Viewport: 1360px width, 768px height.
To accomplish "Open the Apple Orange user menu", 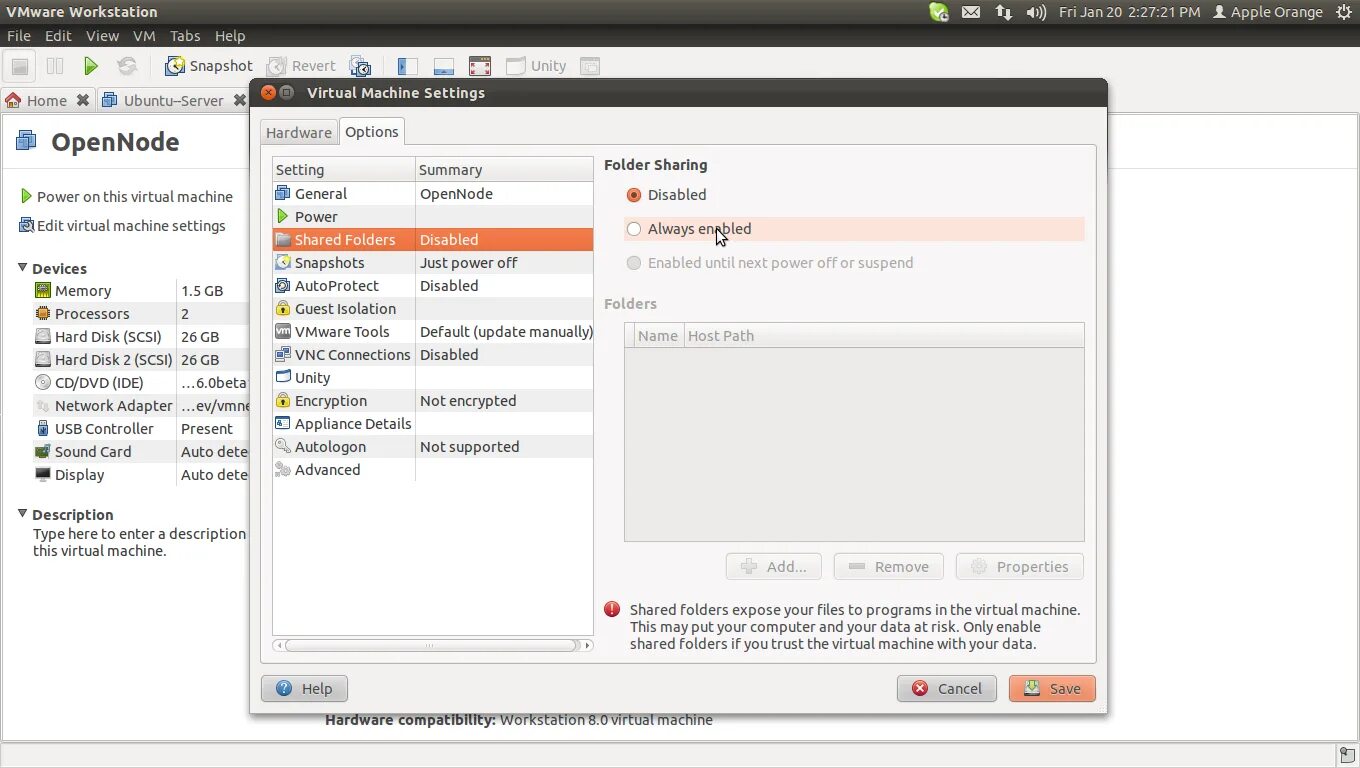I will pyautogui.click(x=1267, y=12).
